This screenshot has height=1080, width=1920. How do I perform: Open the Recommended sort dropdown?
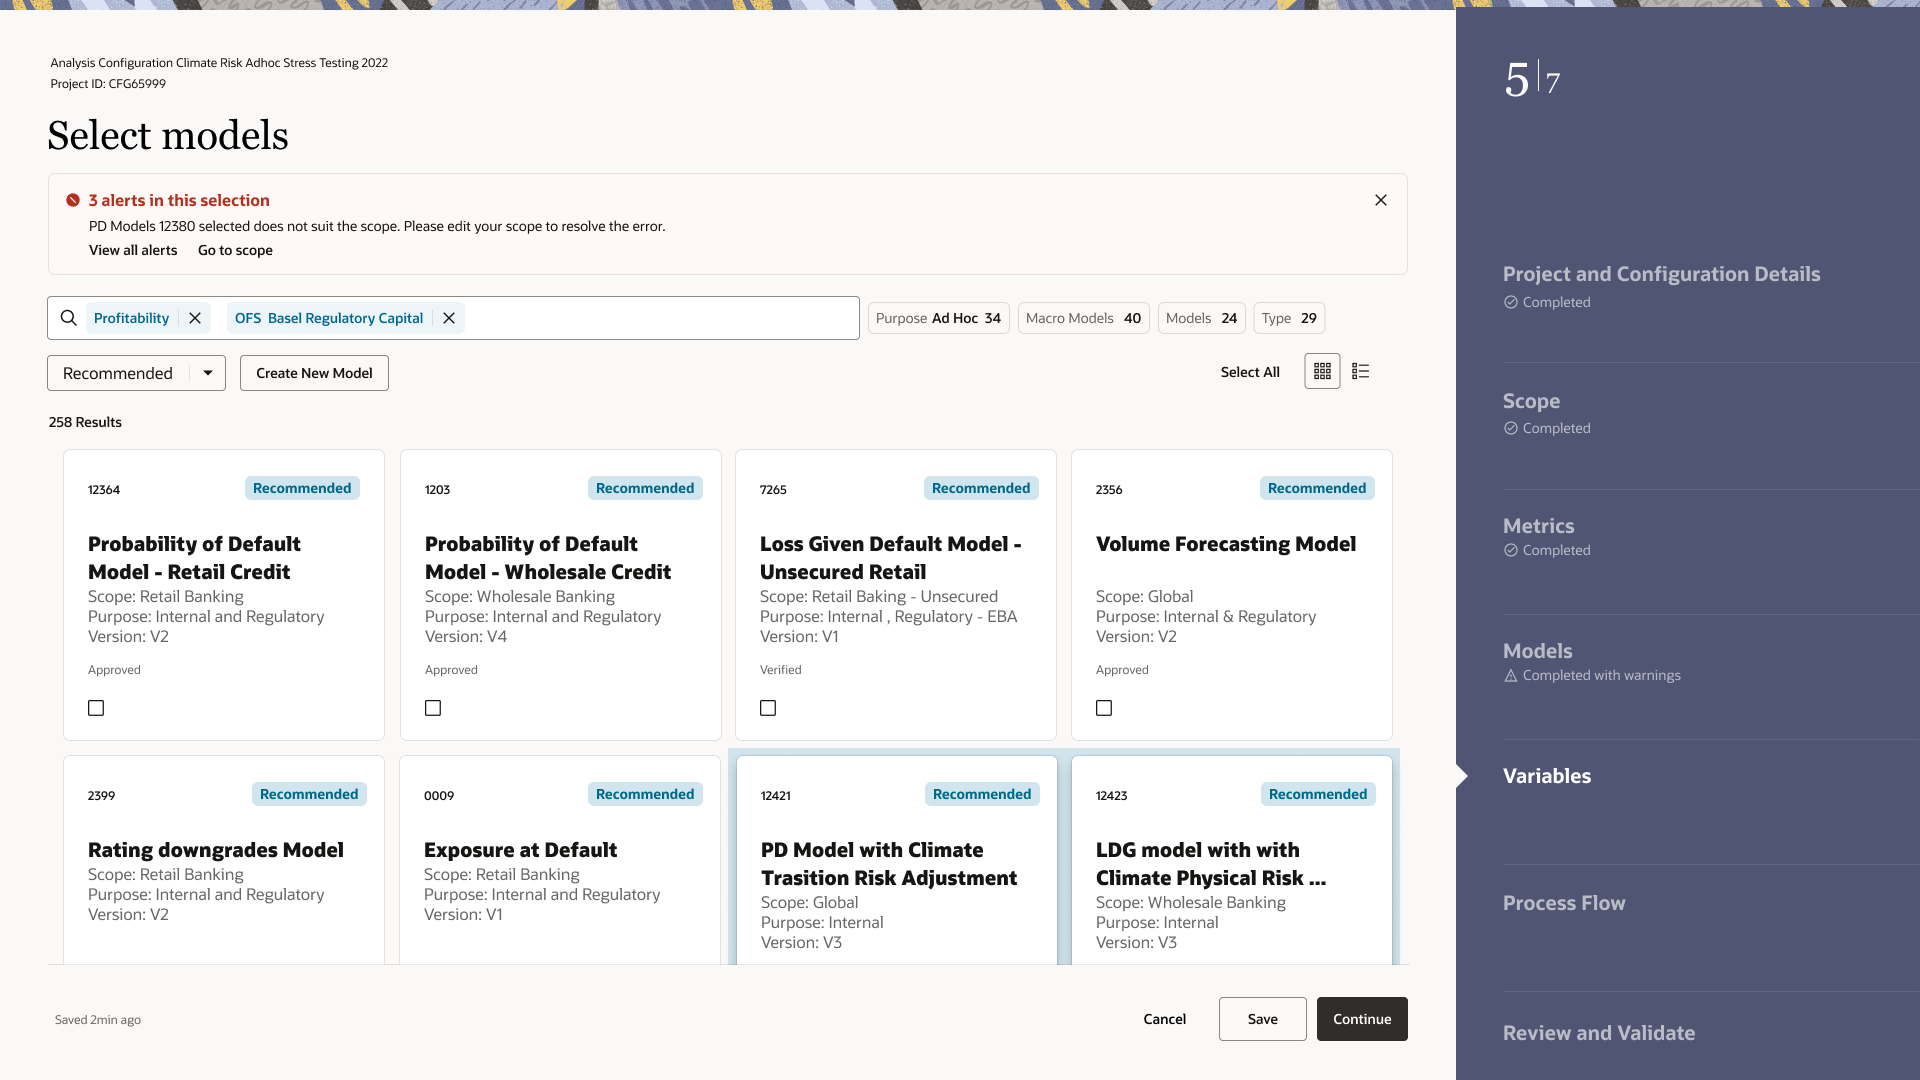[x=136, y=373]
